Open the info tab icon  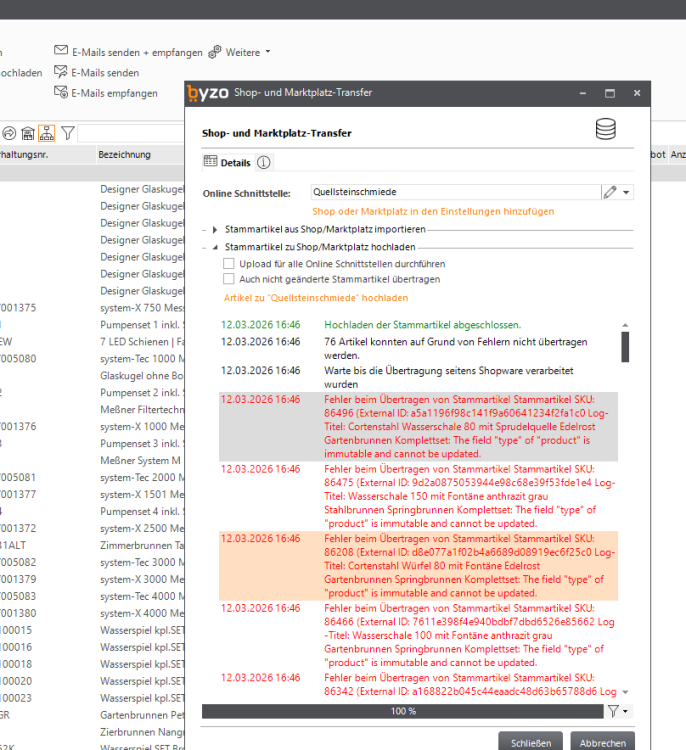coord(264,163)
